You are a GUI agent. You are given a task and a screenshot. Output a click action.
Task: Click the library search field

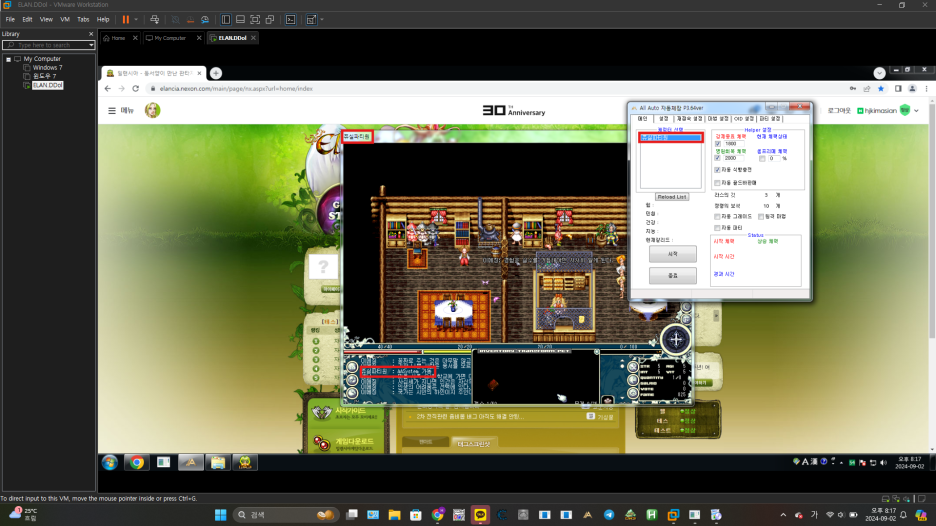tap(47, 45)
